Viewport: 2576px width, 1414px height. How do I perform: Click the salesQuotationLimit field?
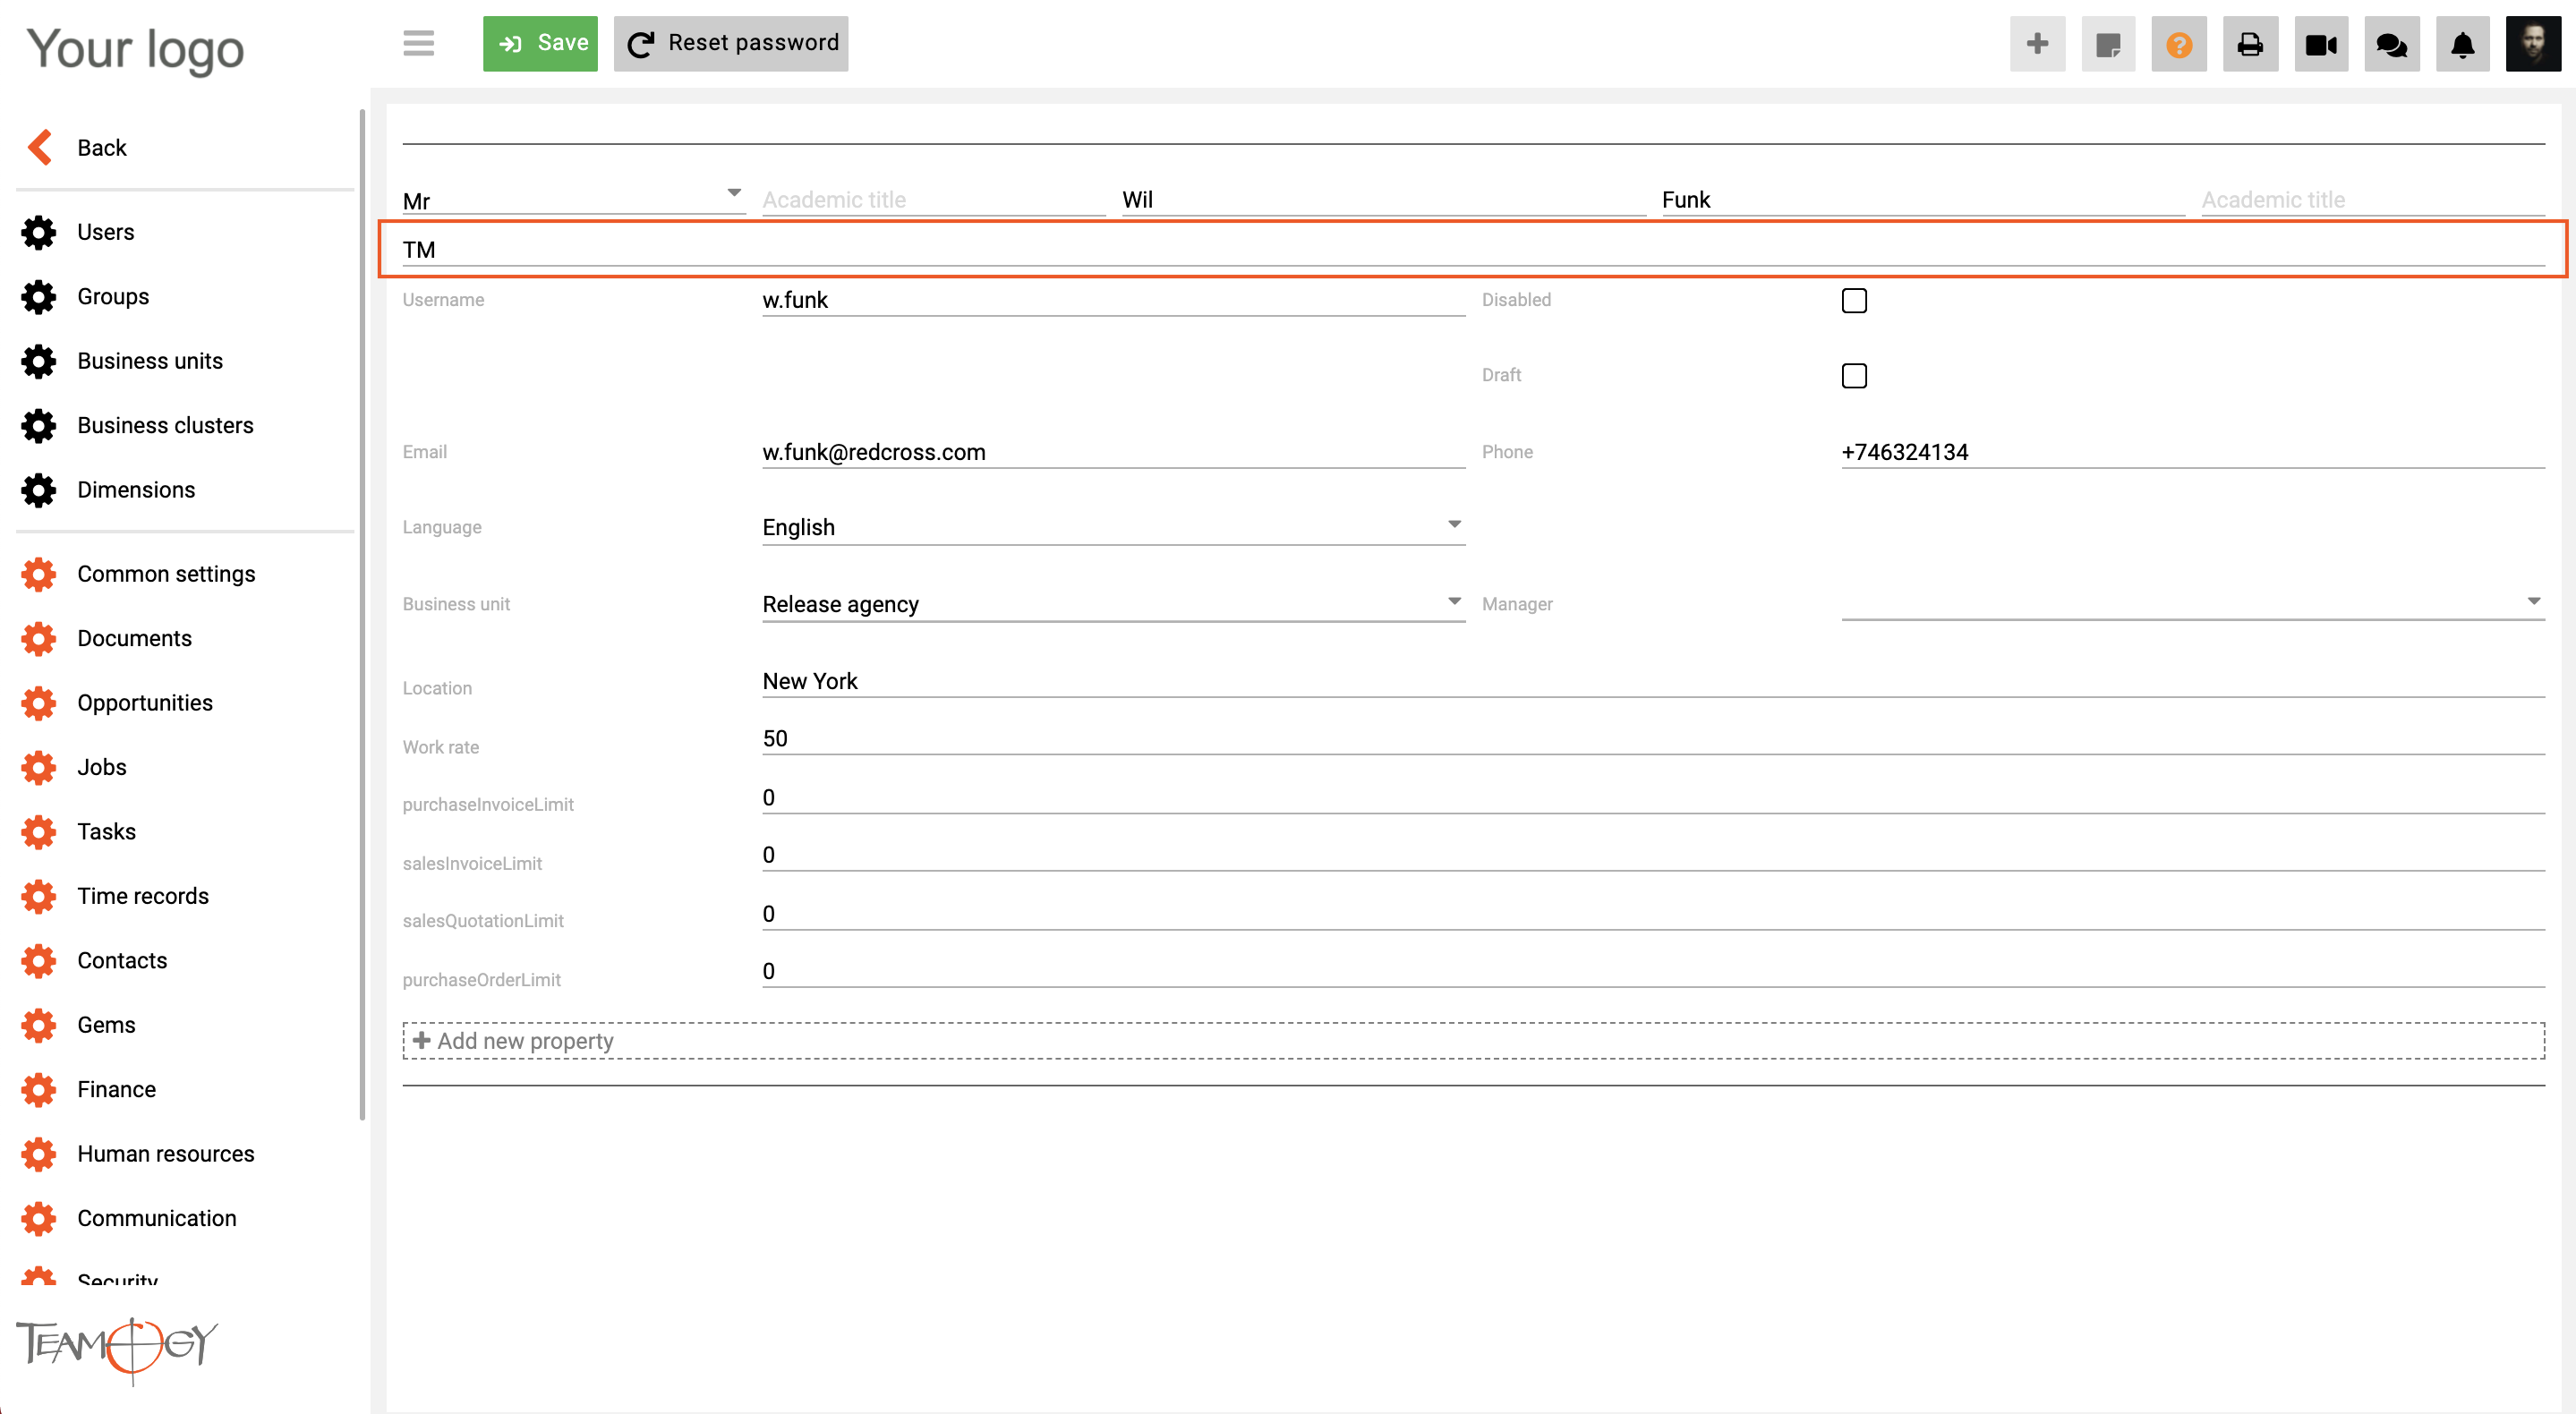point(1653,914)
